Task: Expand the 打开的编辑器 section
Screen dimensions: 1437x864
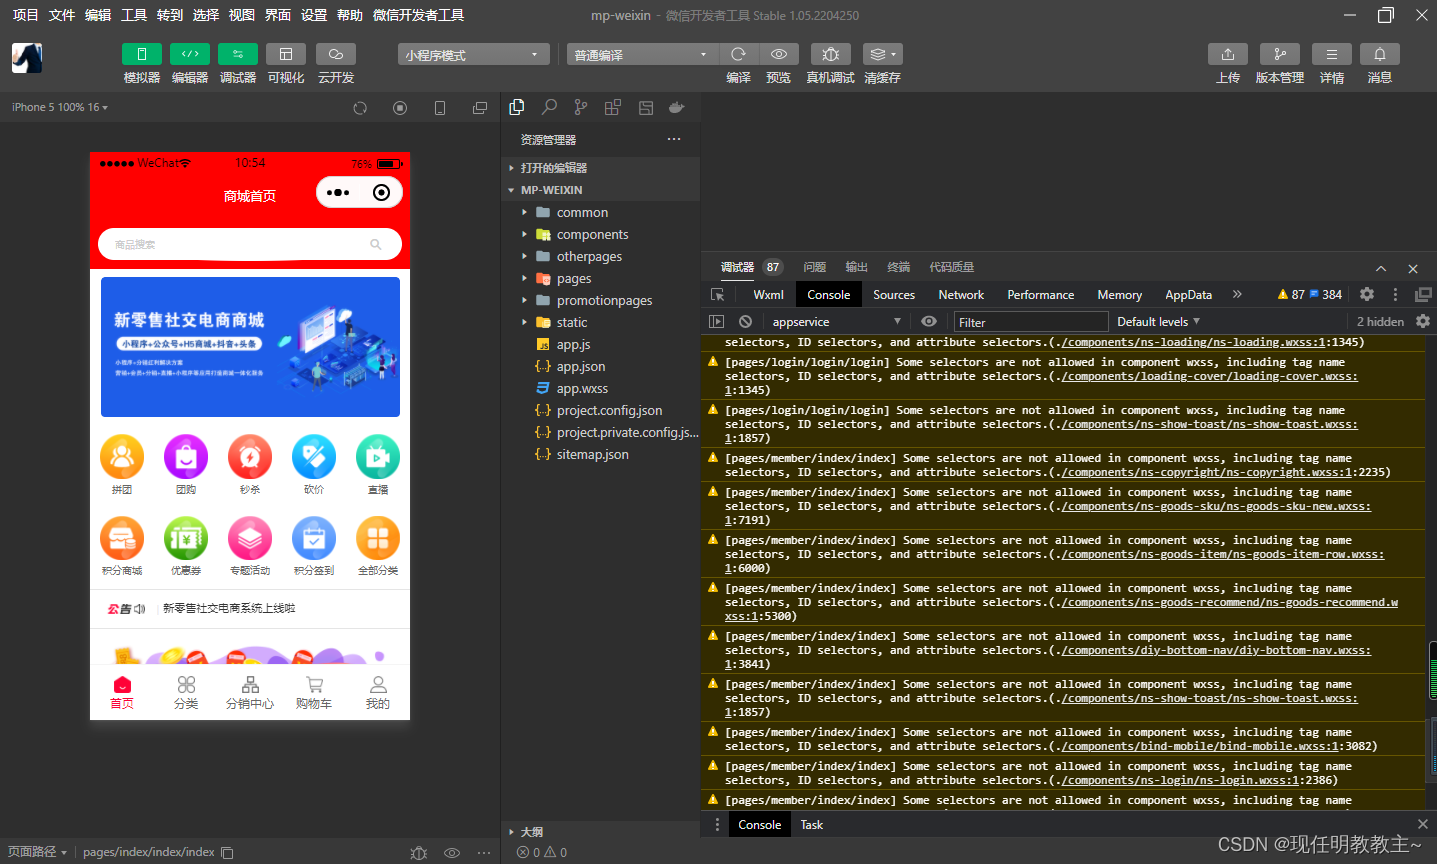Action: (600, 168)
